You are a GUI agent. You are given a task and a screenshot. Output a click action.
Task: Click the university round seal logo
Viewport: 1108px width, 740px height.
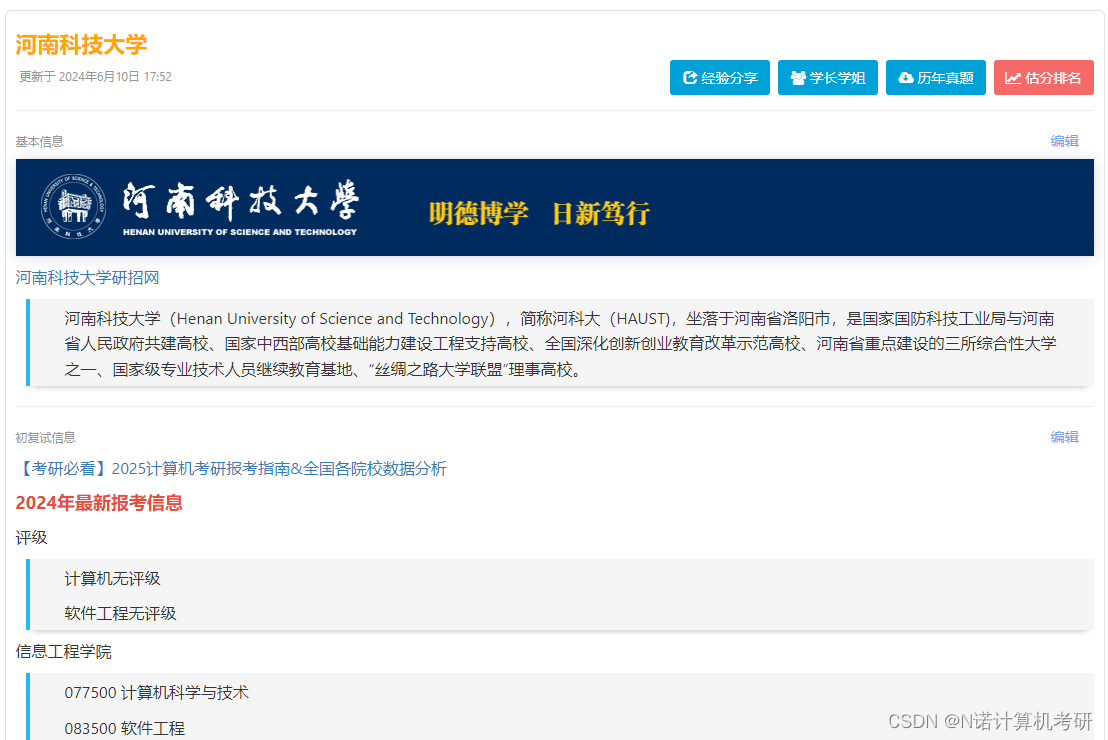point(73,206)
